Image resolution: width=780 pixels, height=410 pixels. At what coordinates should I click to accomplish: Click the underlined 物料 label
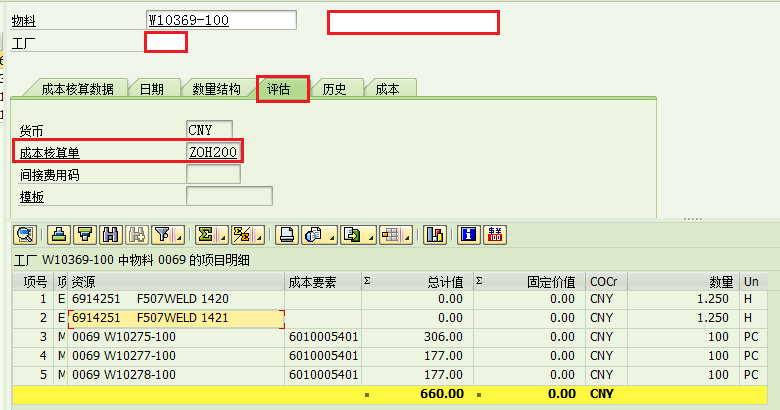click(x=23, y=21)
